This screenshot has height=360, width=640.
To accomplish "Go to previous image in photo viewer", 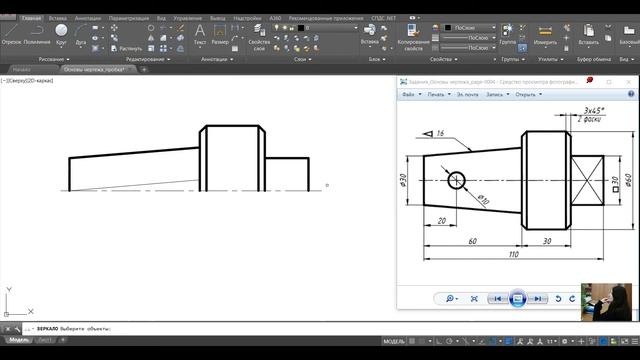I will coord(498,299).
